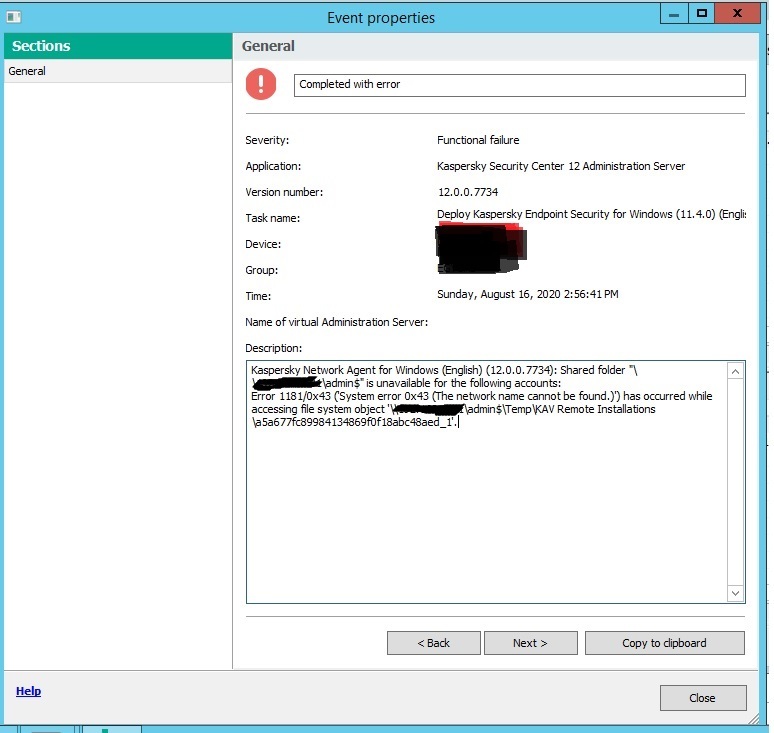Select General in the Sections list
The image size is (774, 733).
click(118, 71)
